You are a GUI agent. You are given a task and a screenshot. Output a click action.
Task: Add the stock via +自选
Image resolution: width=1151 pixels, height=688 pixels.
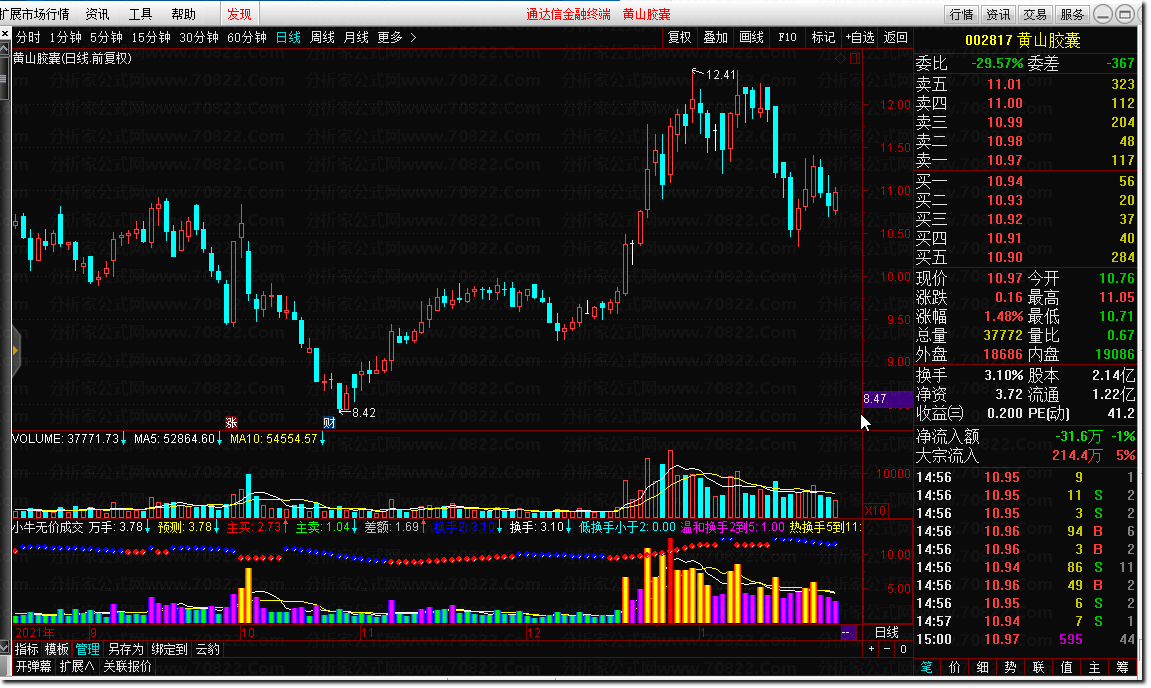[860, 37]
